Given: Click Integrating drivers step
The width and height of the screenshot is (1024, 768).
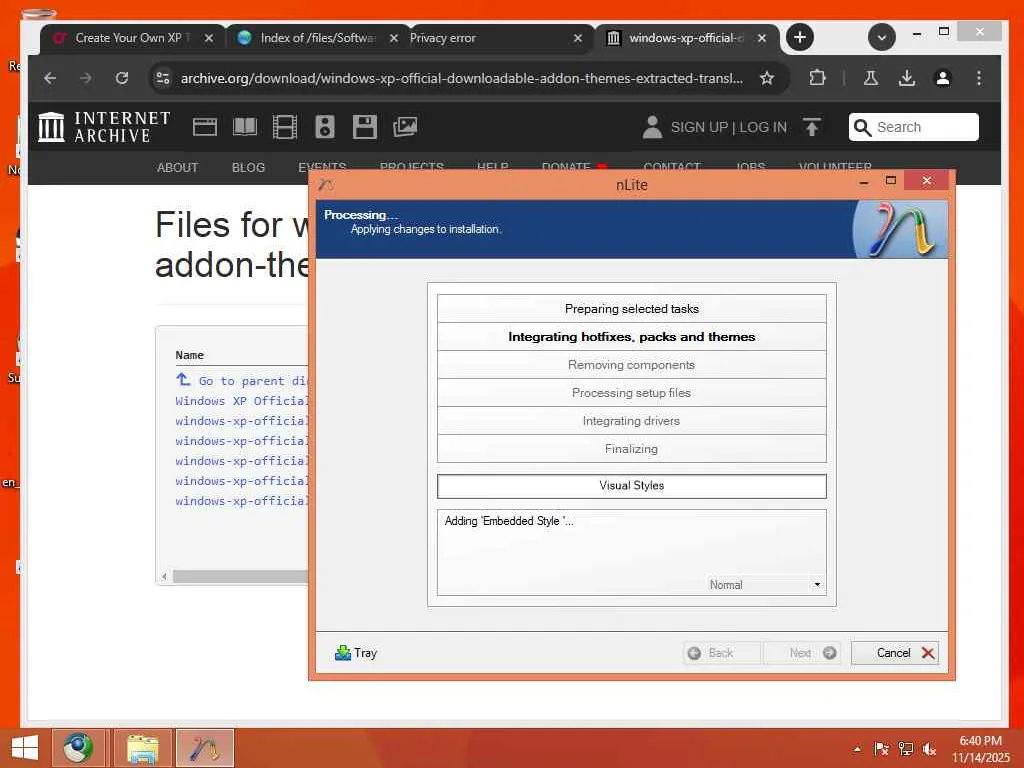Looking at the screenshot, I should 632,421.
